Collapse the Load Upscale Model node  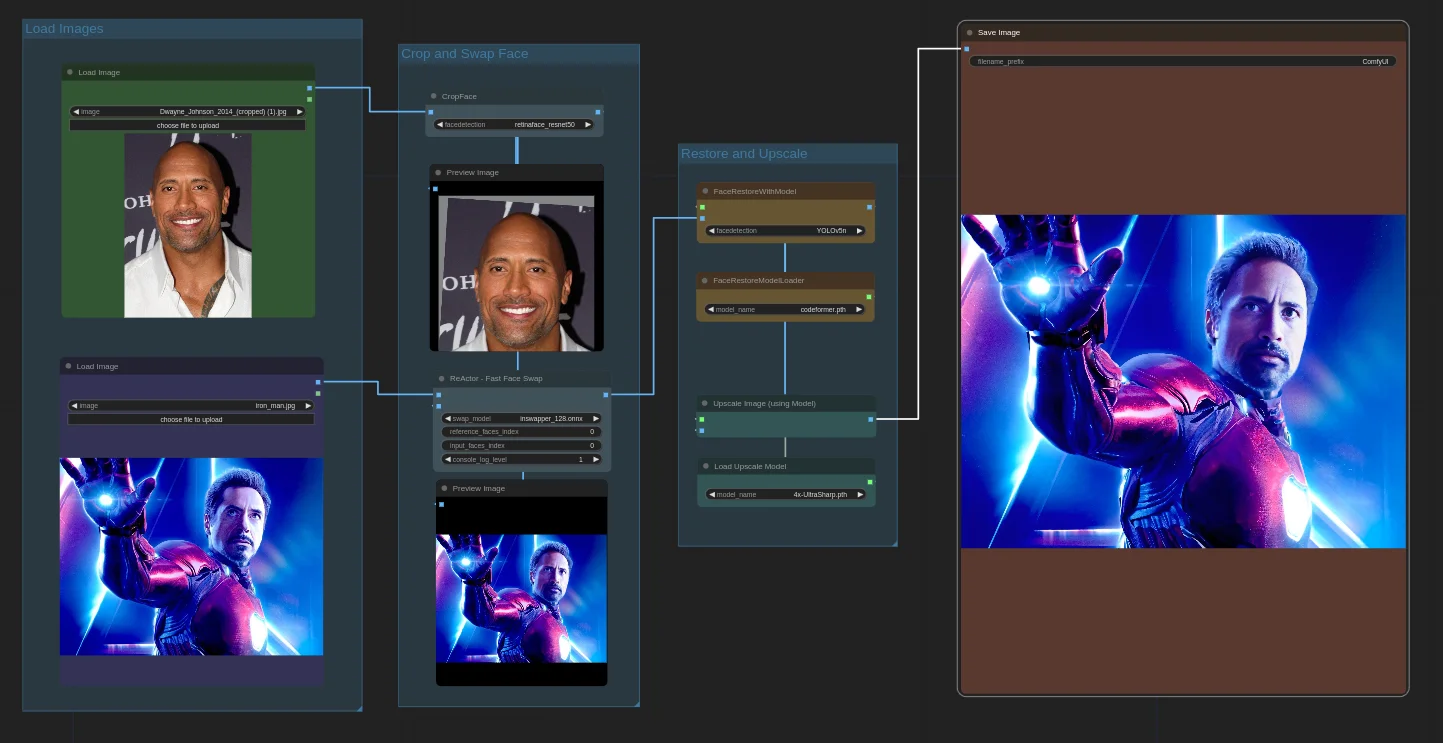705,466
